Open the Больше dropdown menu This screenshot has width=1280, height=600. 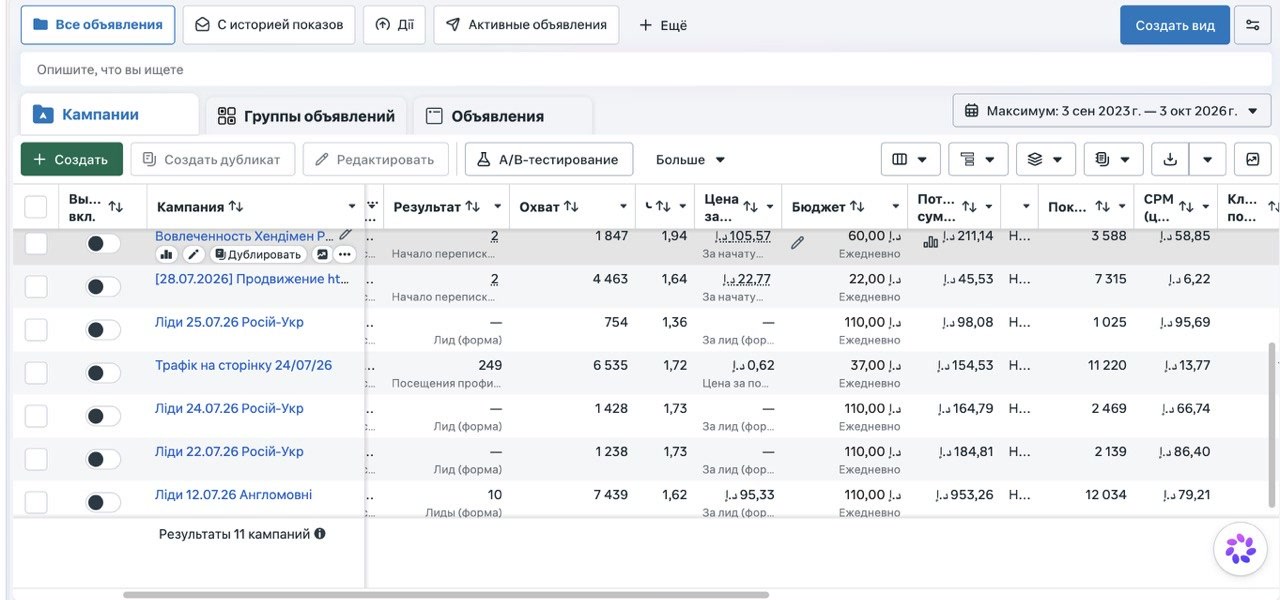[690, 160]
